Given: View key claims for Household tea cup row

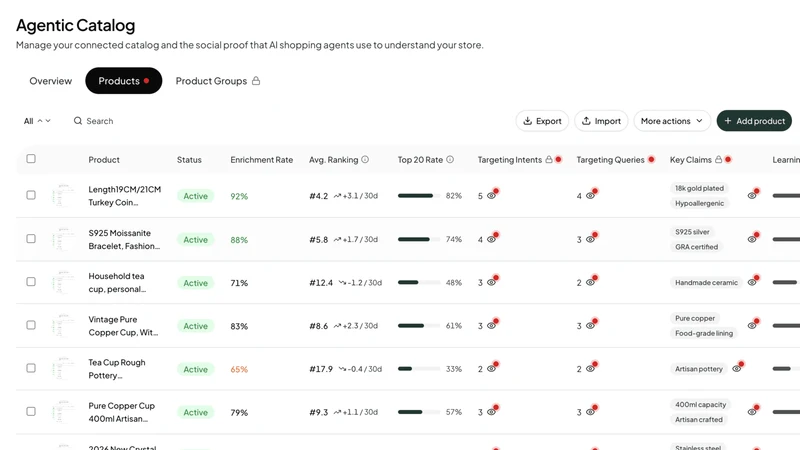Looking at the screenshot, I should click(x=752, y=282).
